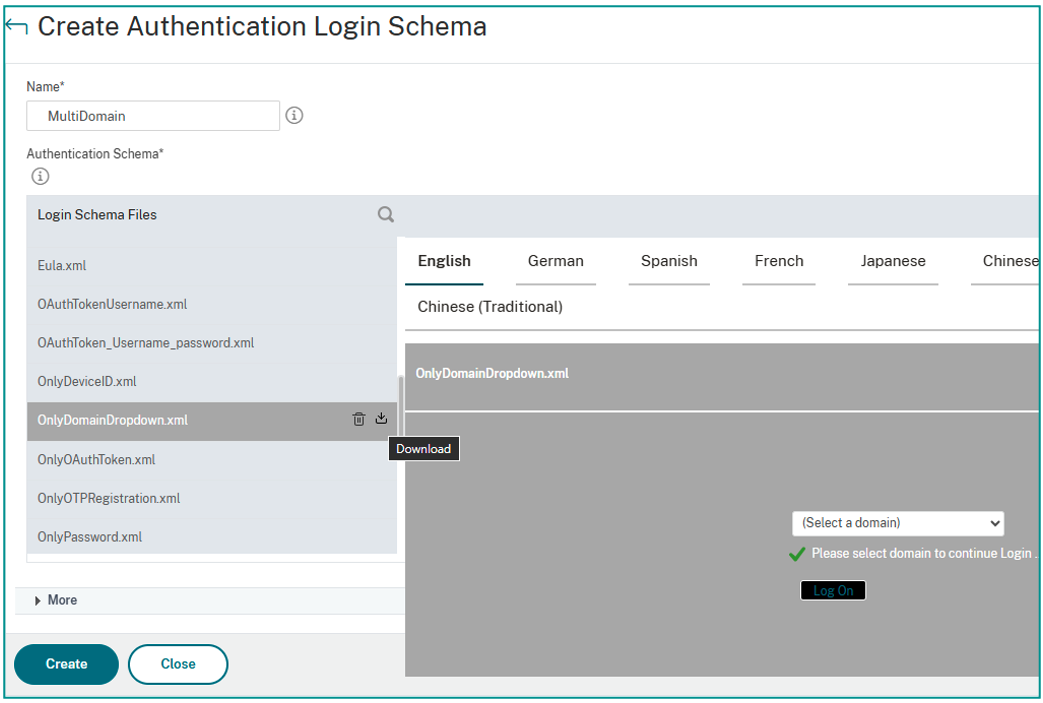
Task: Delete OnlyDomainDropdown.xml using trash icon
Action: tap(359, 419)
